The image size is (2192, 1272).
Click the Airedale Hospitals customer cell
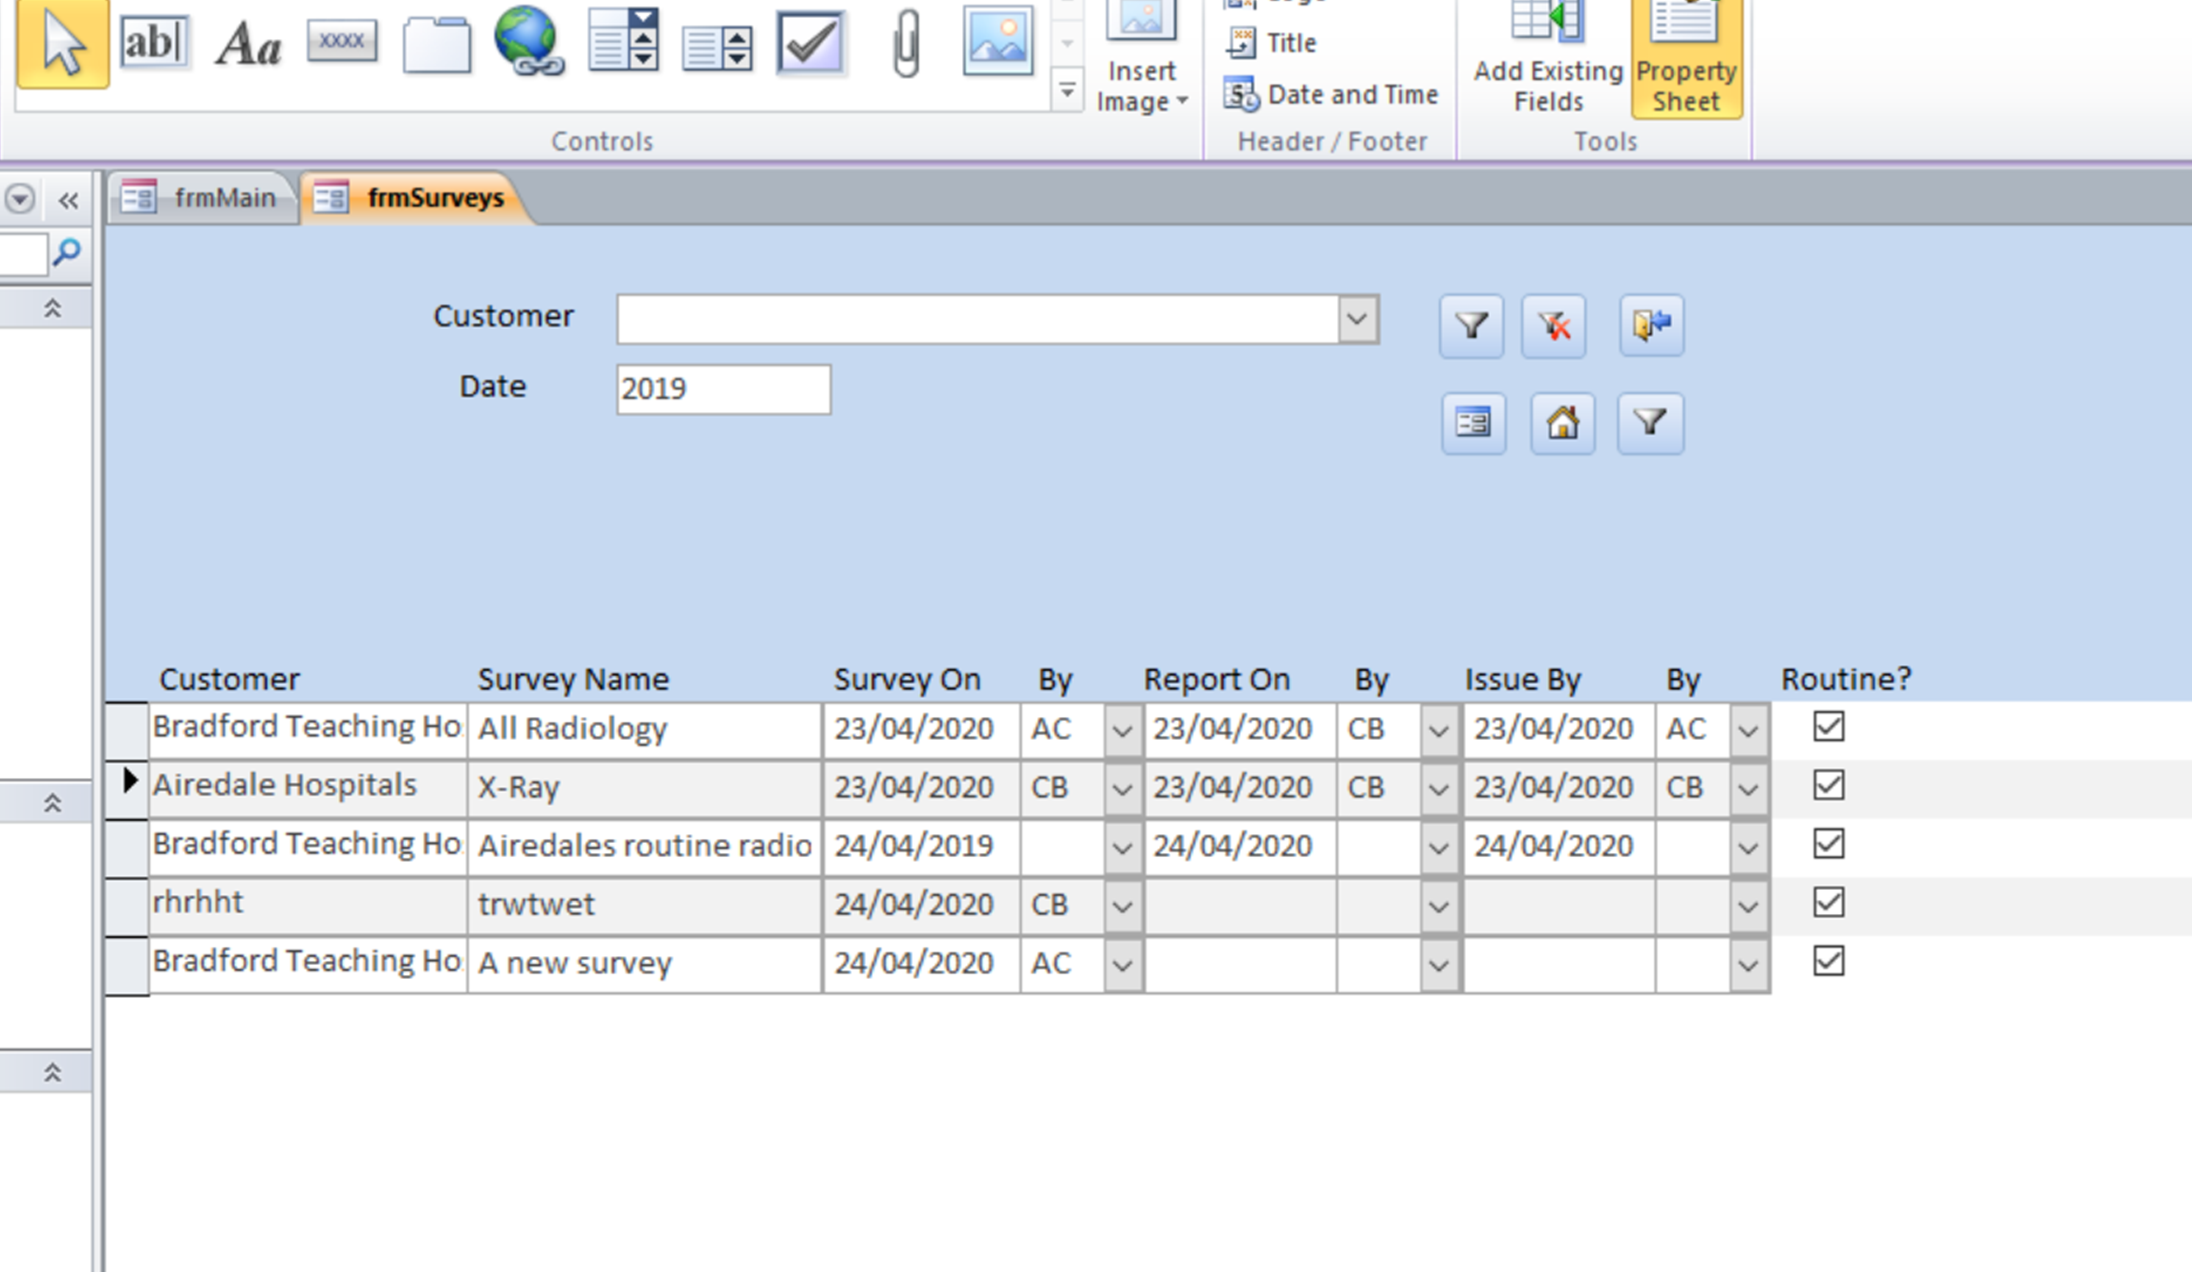[308, 787]
